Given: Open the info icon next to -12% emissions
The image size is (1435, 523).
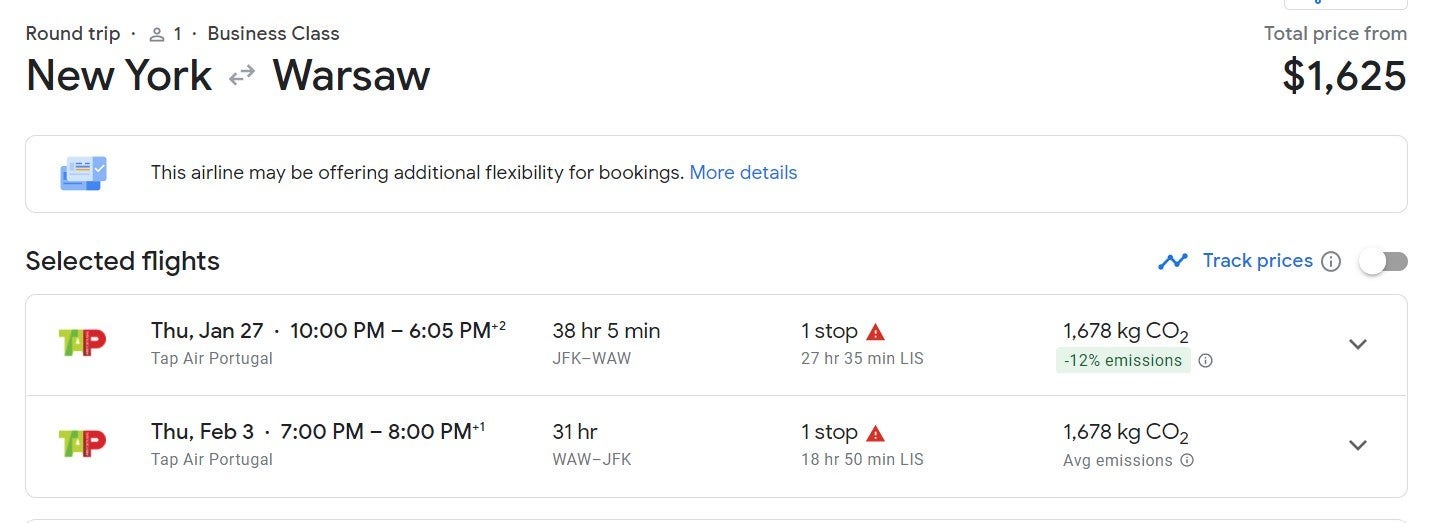Looking at the screenshot, I should 1205,361.
